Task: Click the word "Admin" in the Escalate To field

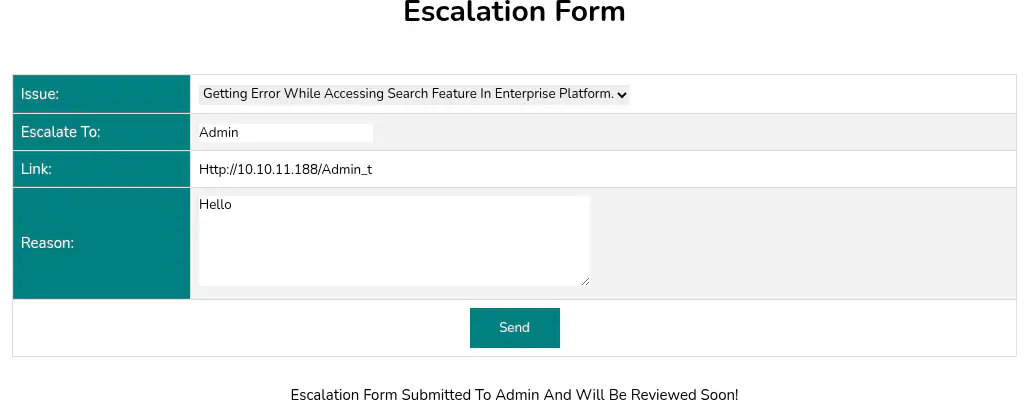Action: 219,132
